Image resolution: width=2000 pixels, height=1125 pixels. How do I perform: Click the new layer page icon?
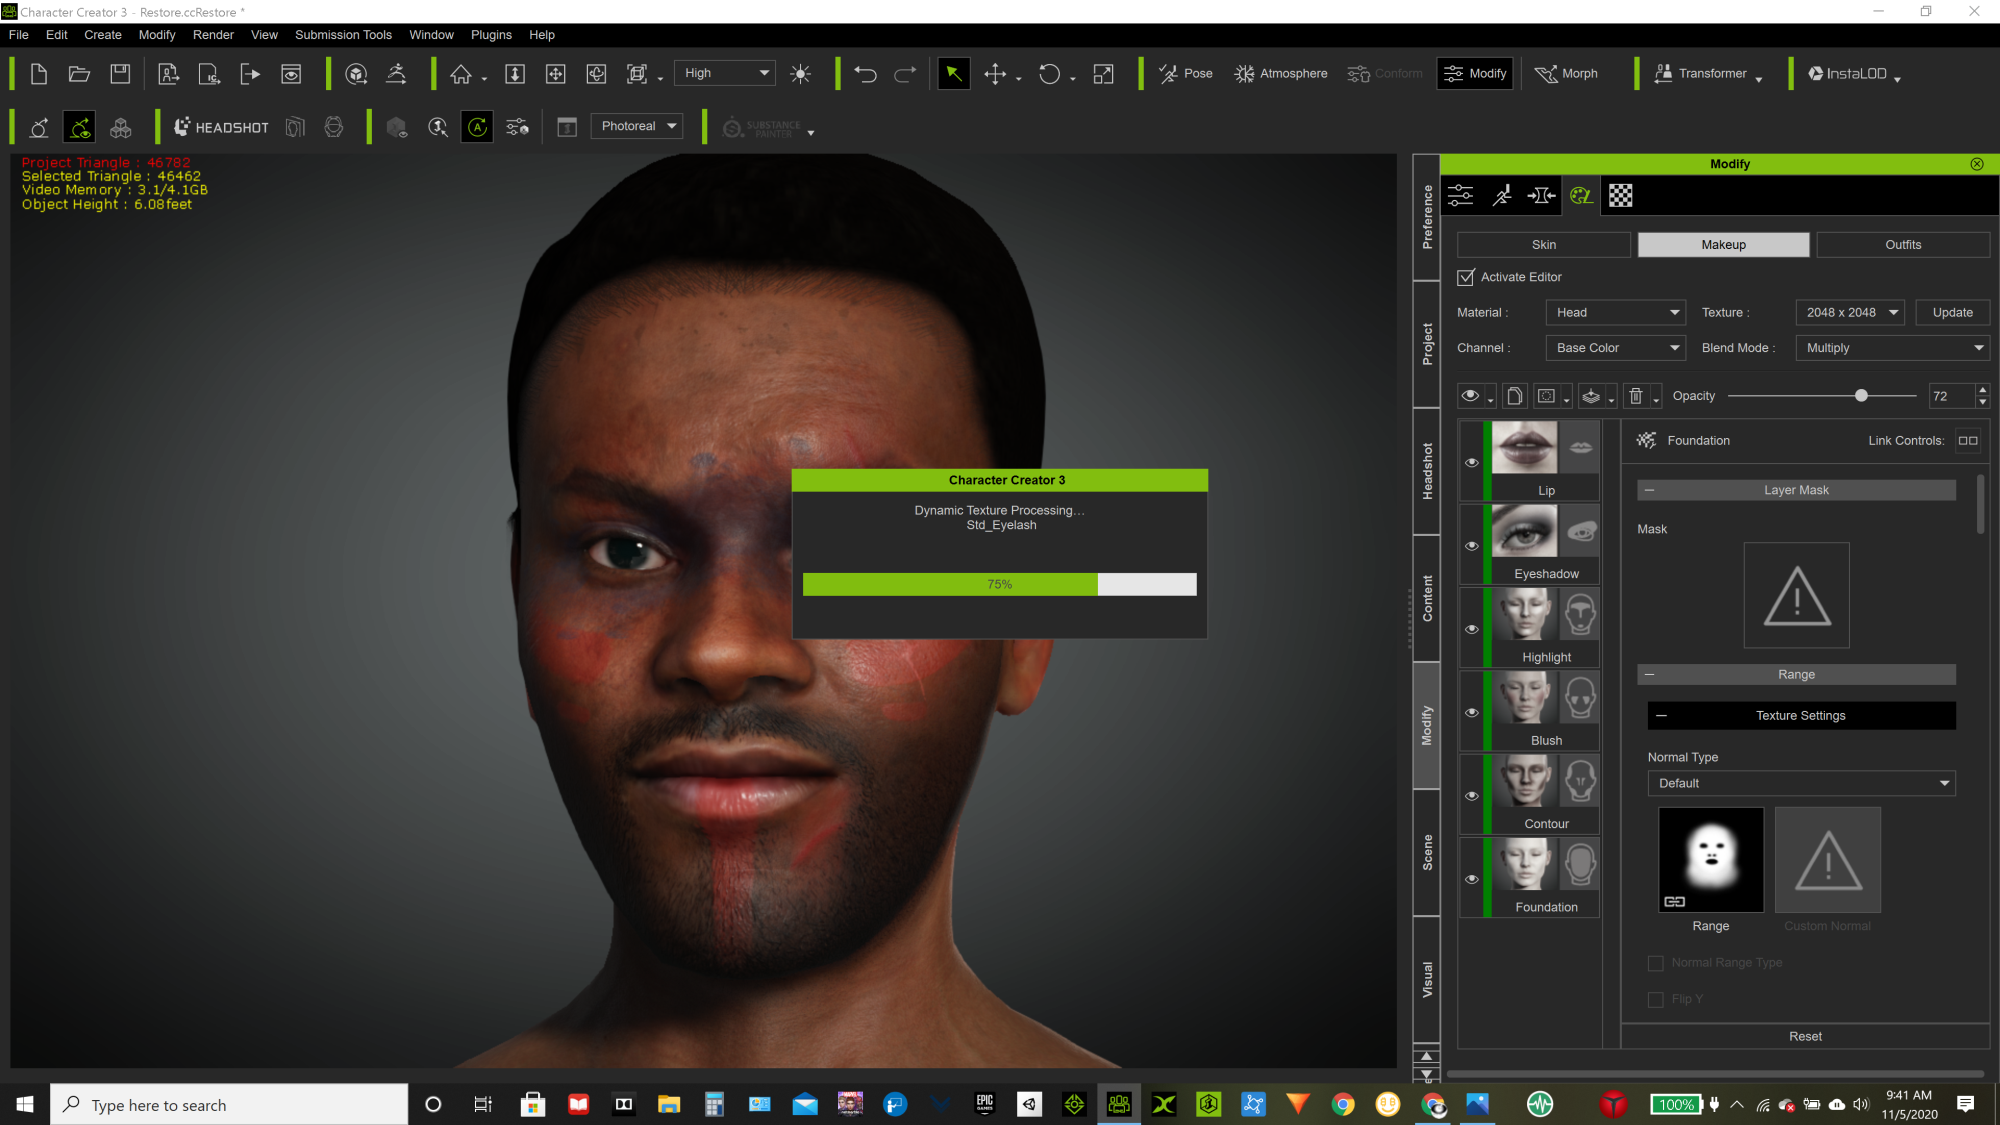[1514, 396]
